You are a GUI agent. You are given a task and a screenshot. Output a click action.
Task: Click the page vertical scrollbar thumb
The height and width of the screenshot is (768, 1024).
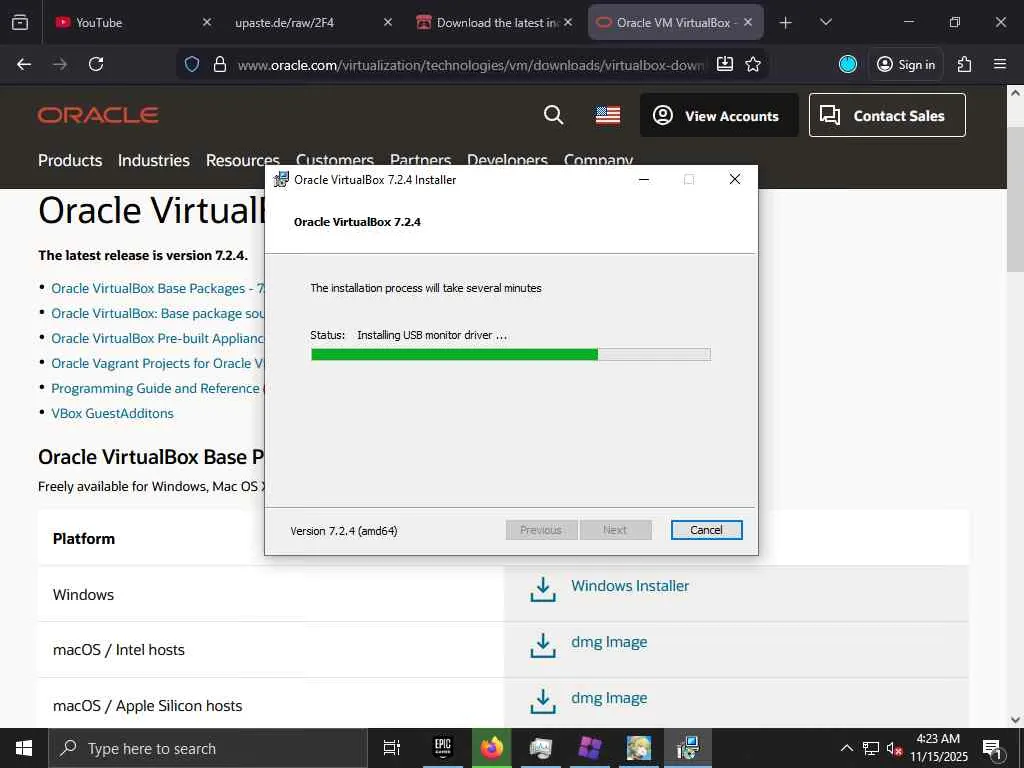click(x=1015, y=199)
